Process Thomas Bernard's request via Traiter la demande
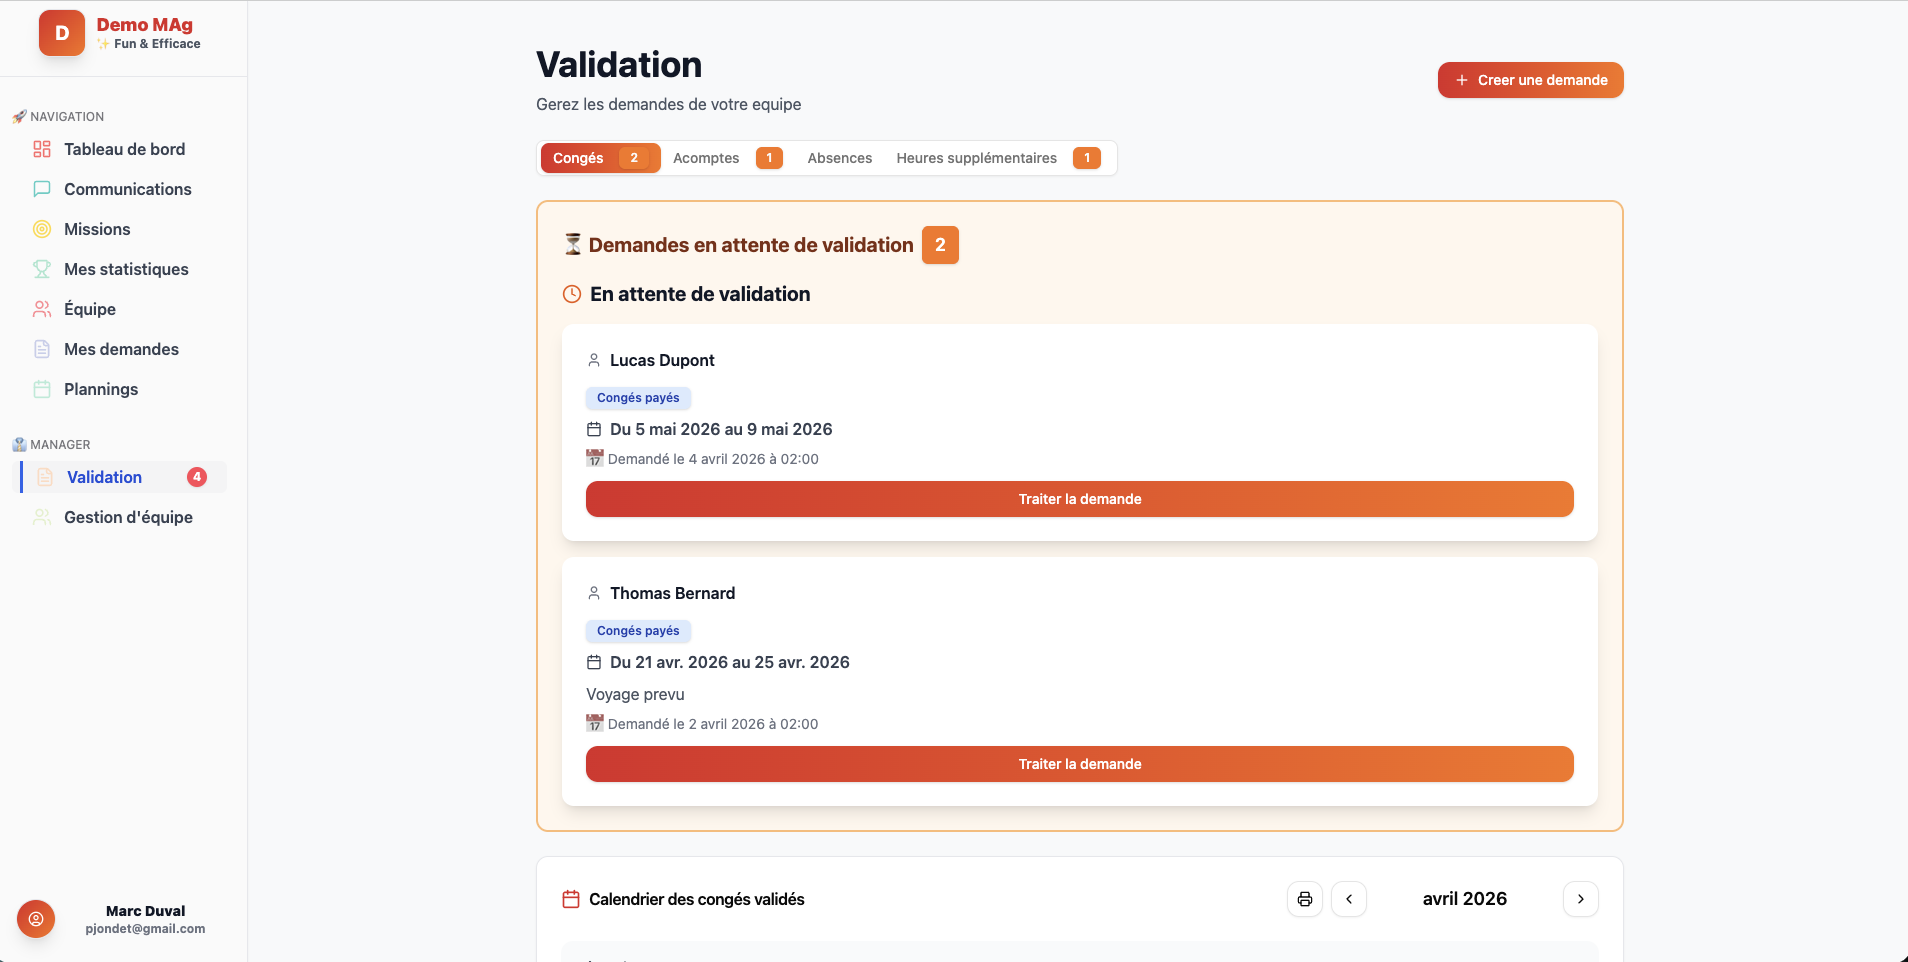Viewport: 1908px width, 962px height. click(1079, 764)
